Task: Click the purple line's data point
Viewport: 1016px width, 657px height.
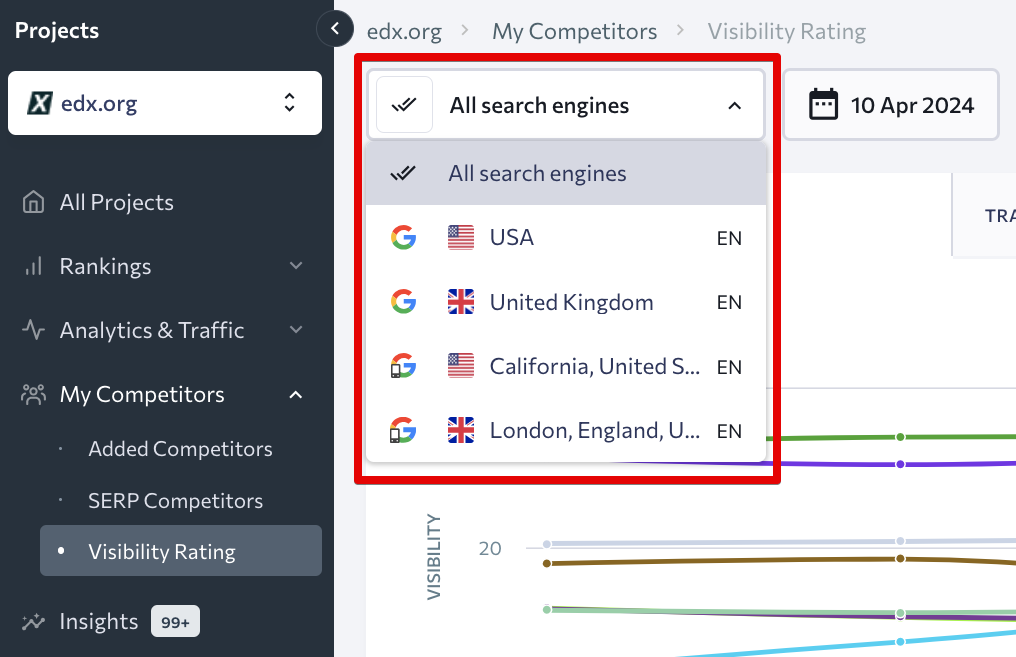Action: point(900,464)
